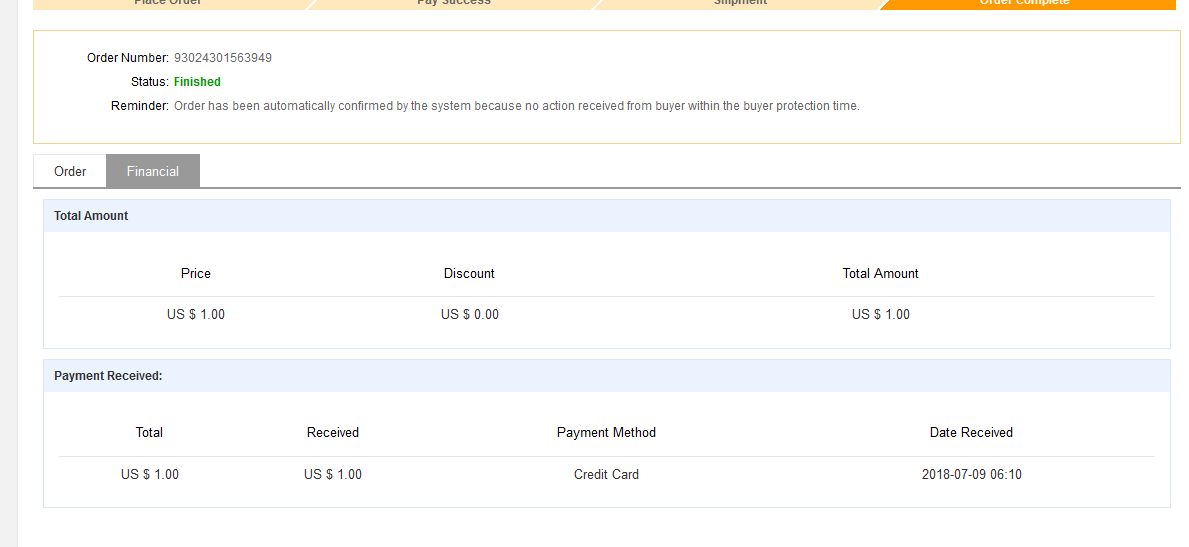Screen dimensions: 1189x547
Task: Select the Financial tab
Action: point(153,171)
